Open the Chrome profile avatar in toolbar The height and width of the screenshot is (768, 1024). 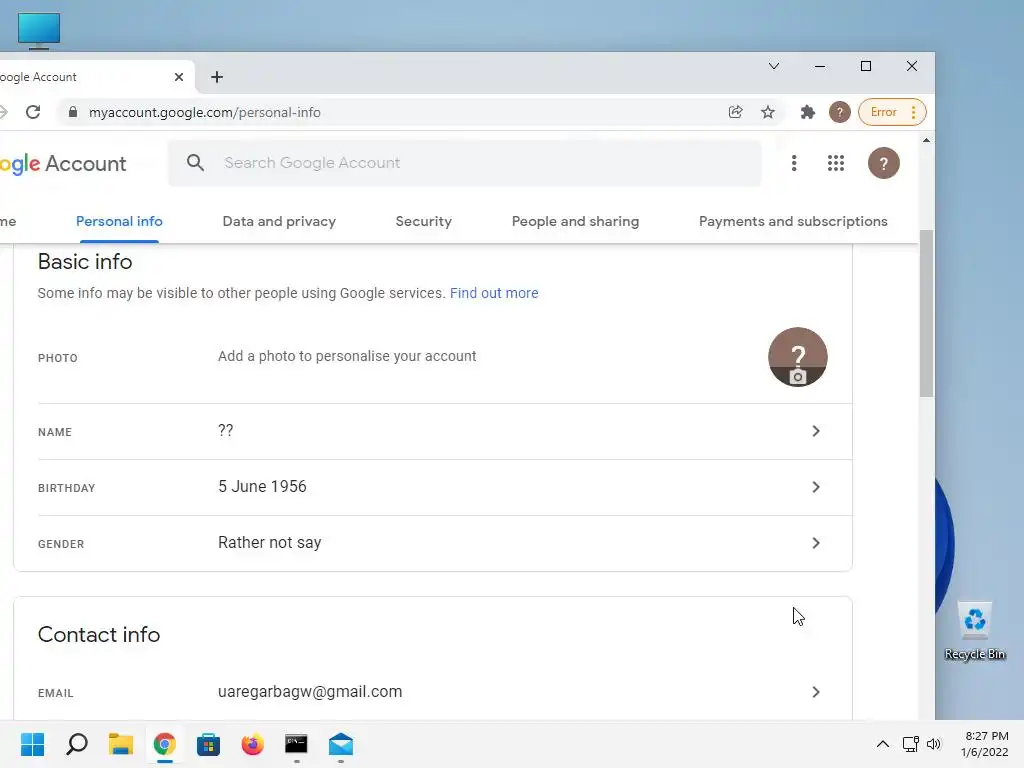[x=840, y=112]
